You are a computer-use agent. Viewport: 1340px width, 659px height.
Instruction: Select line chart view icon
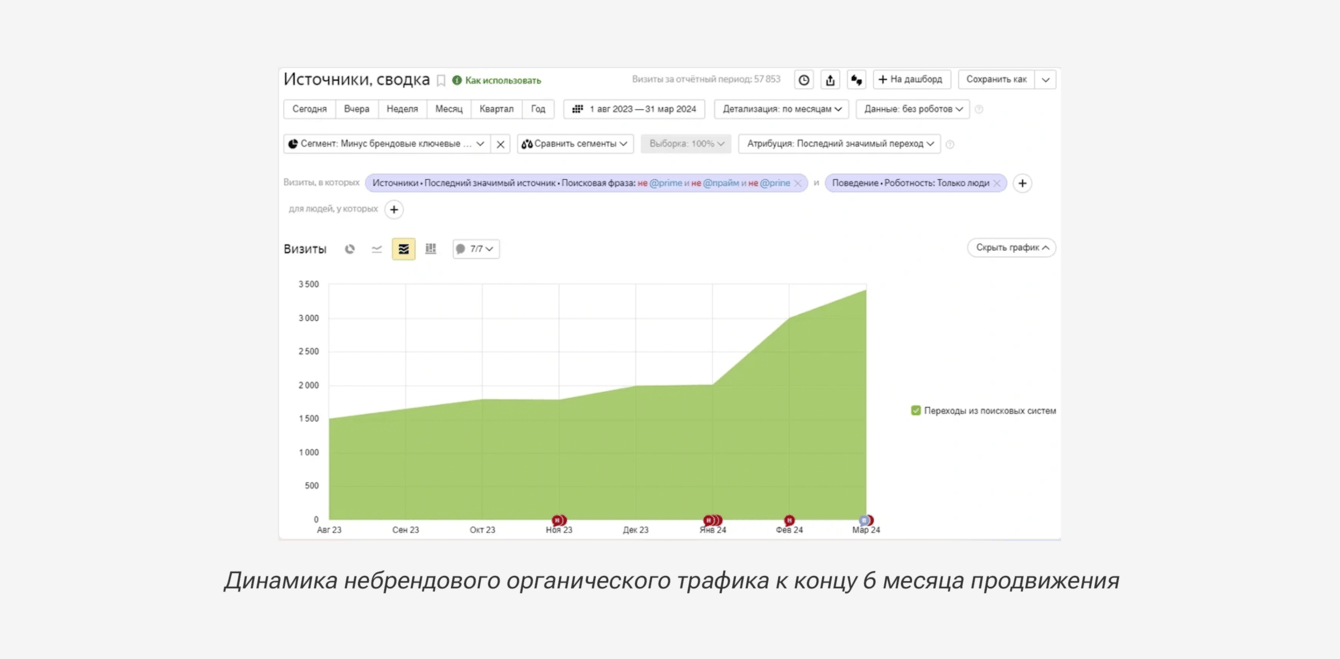click(377, 249)
